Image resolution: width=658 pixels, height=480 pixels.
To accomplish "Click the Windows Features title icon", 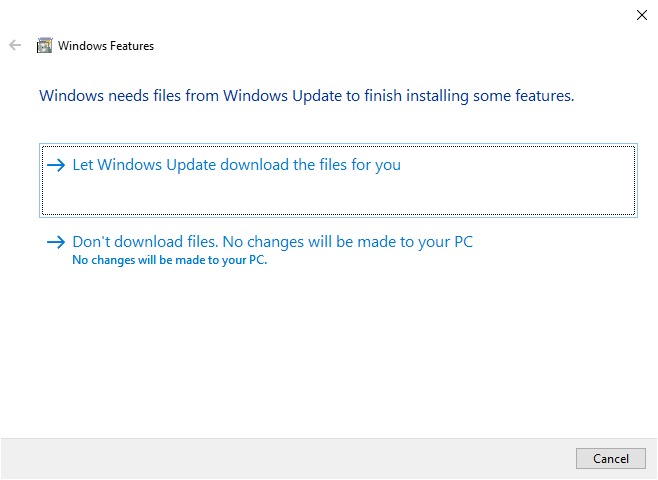I will [44, 45].
